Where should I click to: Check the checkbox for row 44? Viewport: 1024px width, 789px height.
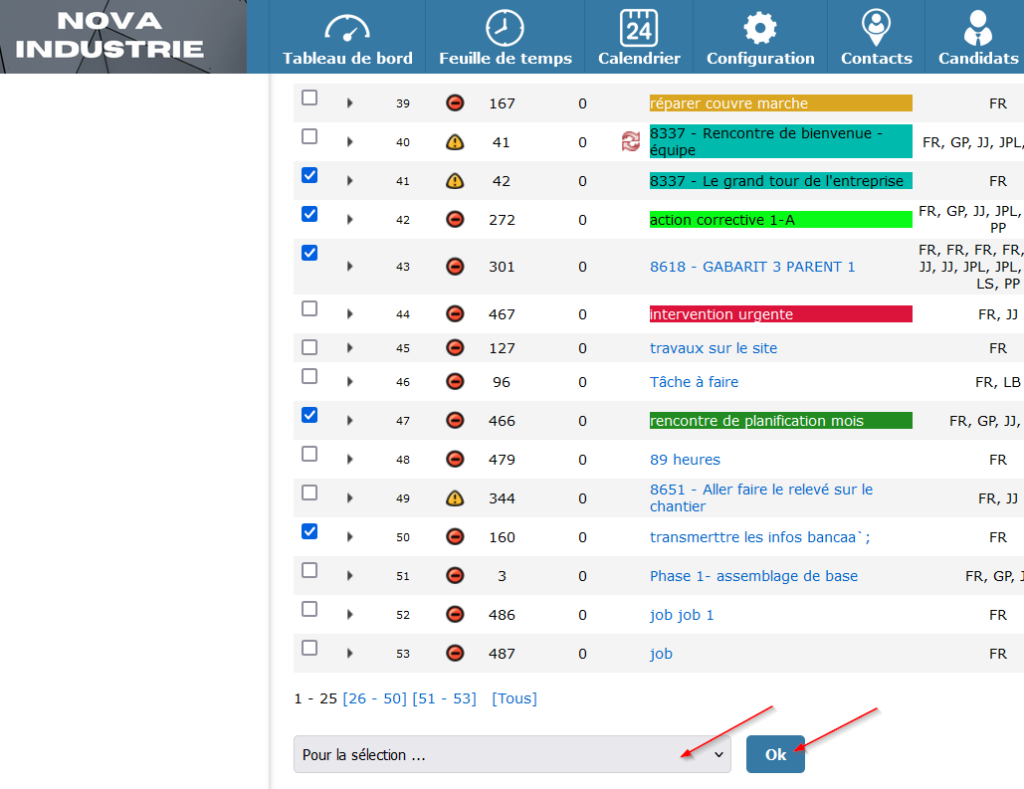point(310,309)
